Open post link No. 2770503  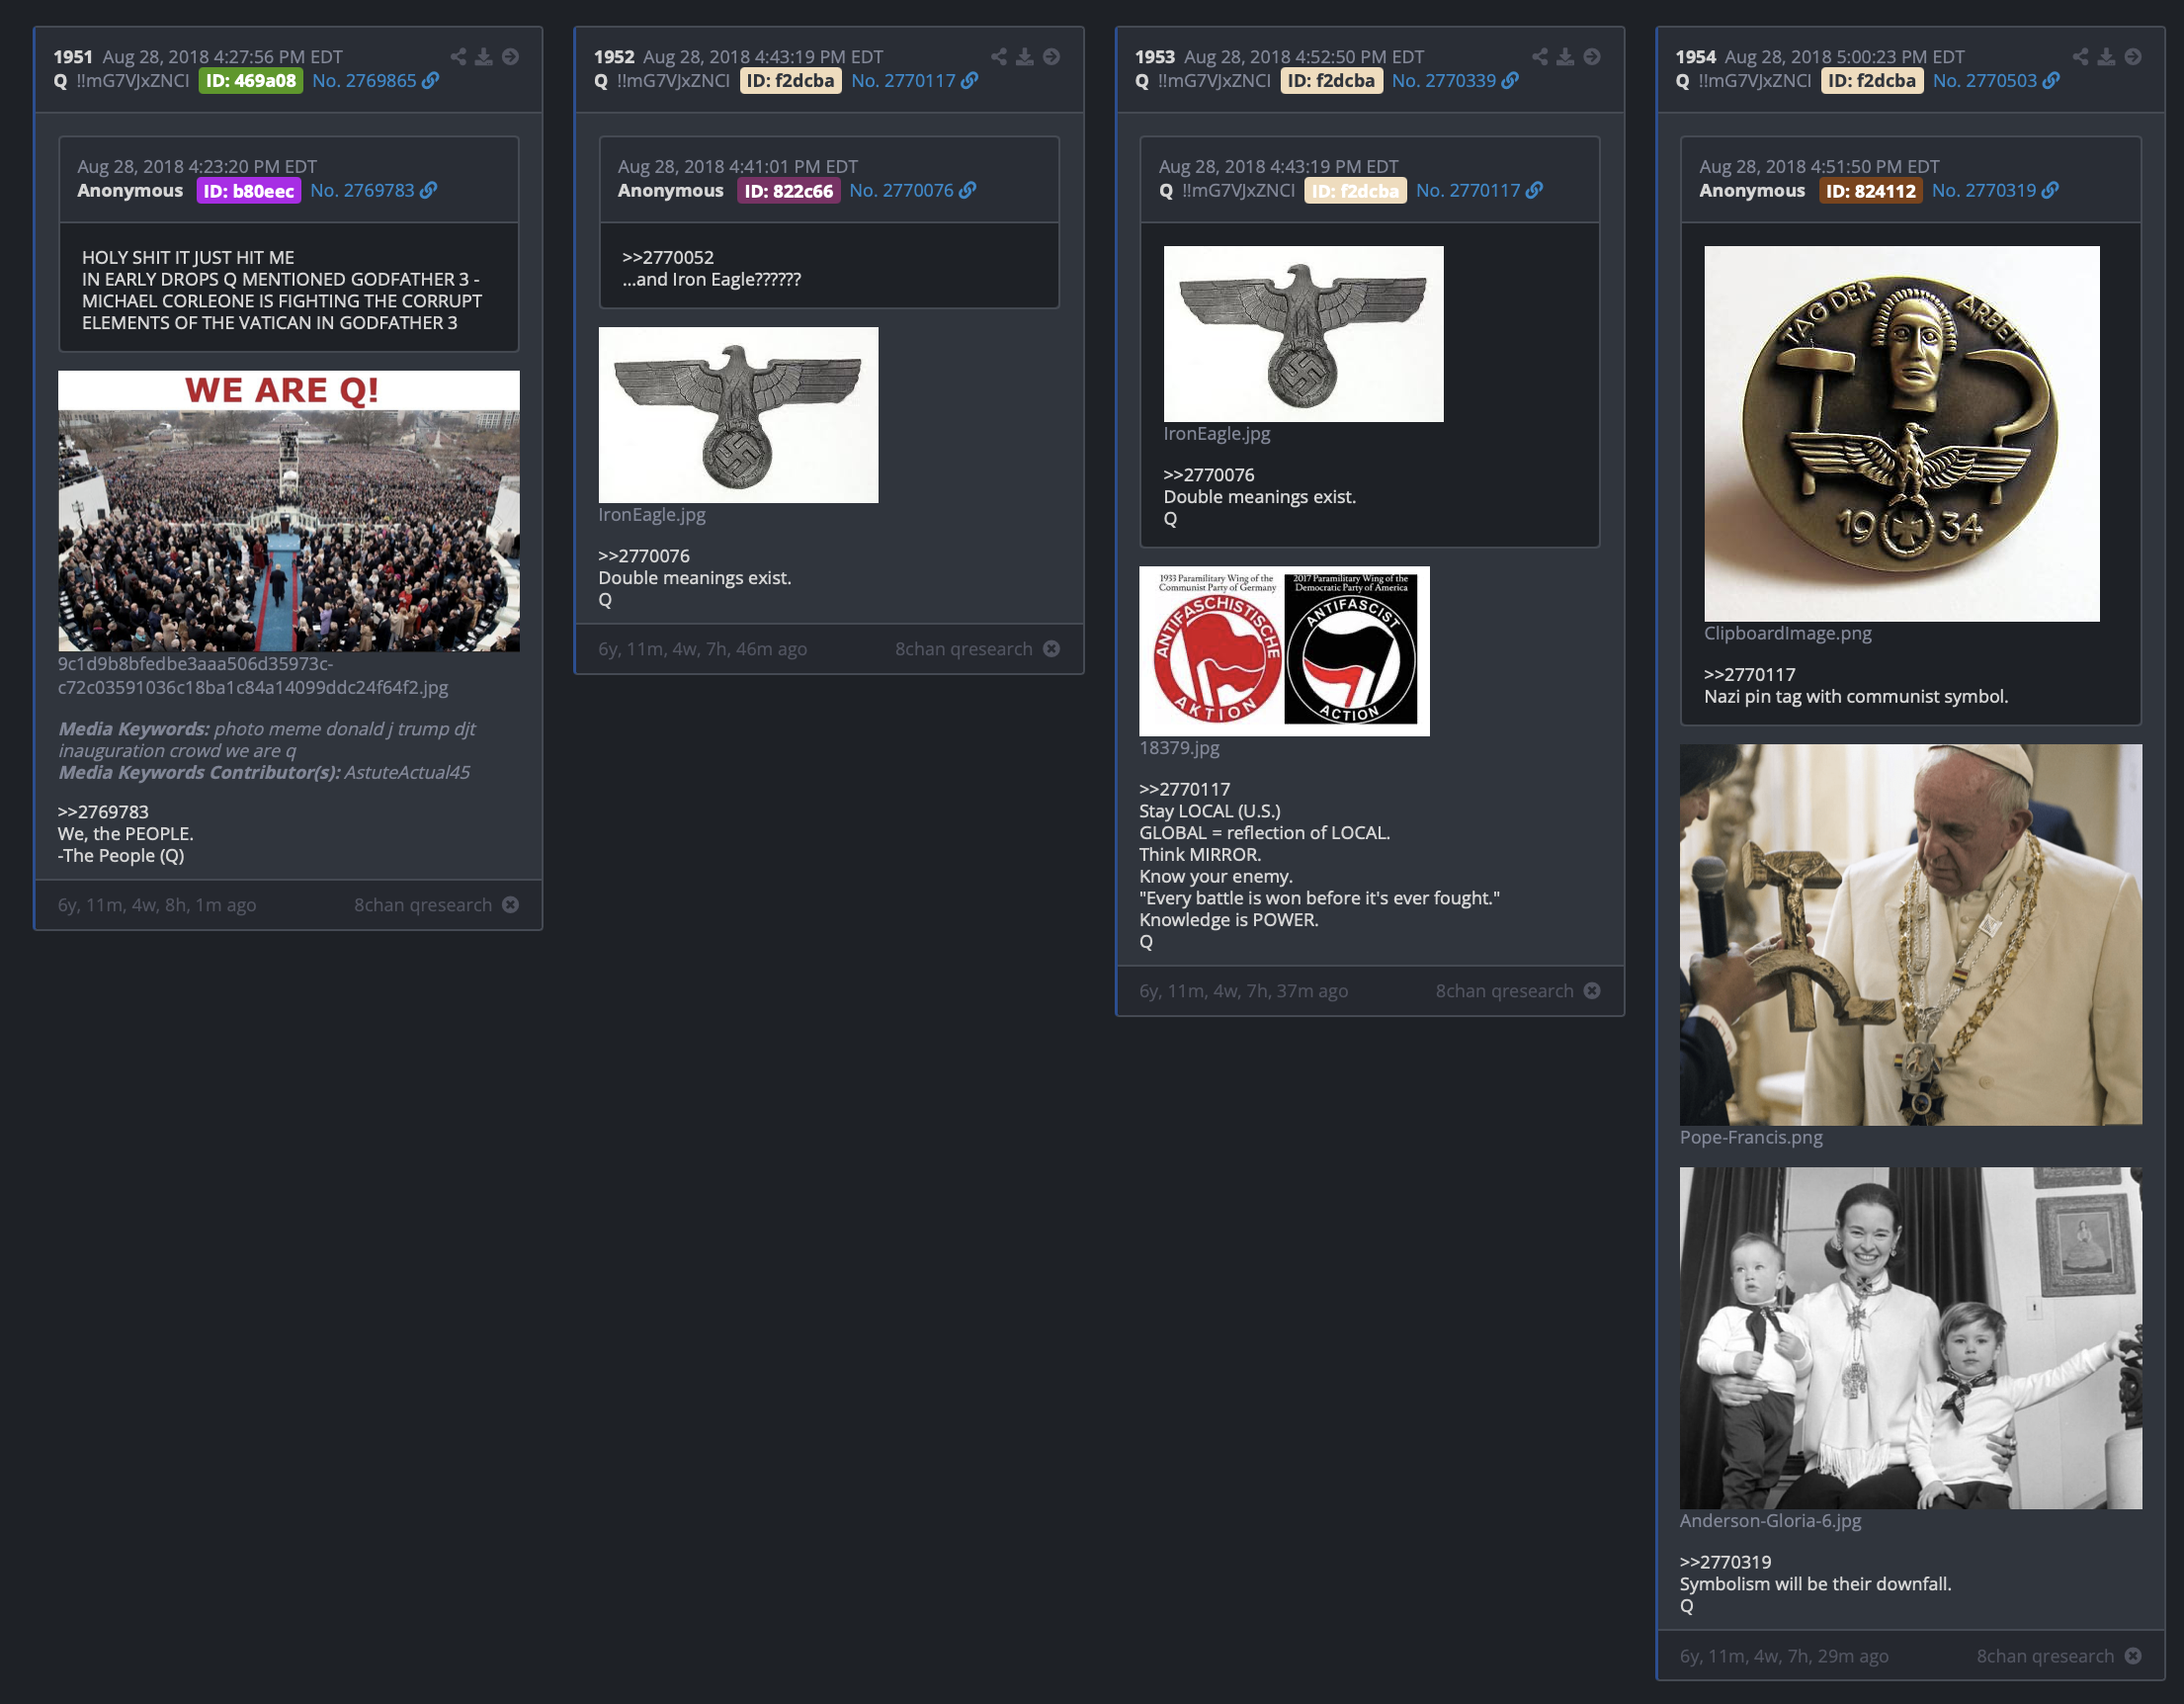pyautogui.click(x=1984, y=81)
